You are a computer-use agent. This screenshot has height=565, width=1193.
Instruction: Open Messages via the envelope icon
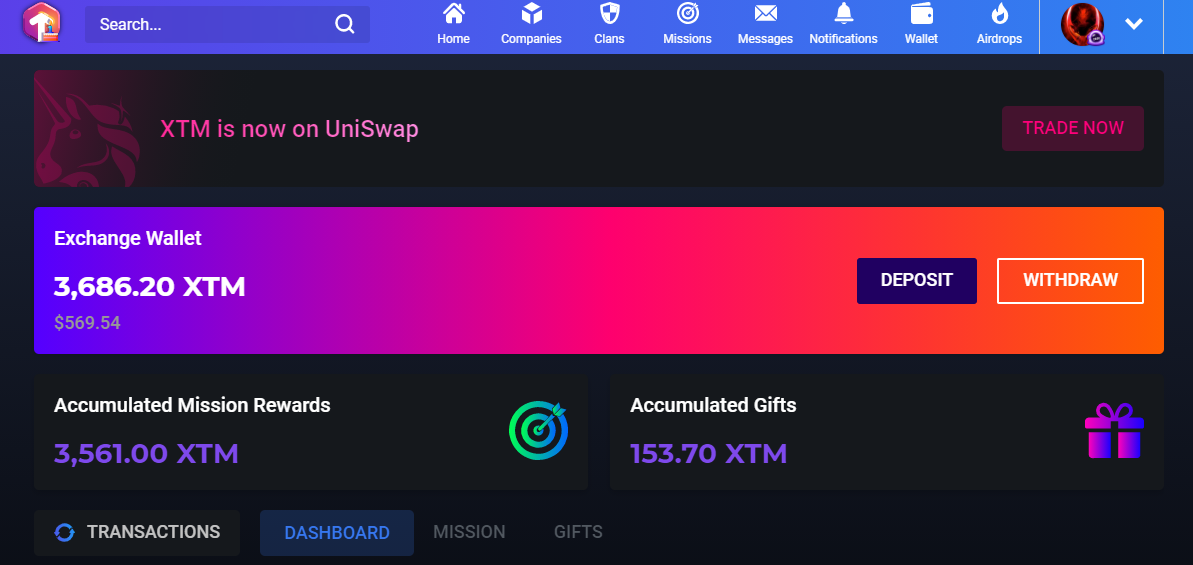tap(765, 14)
